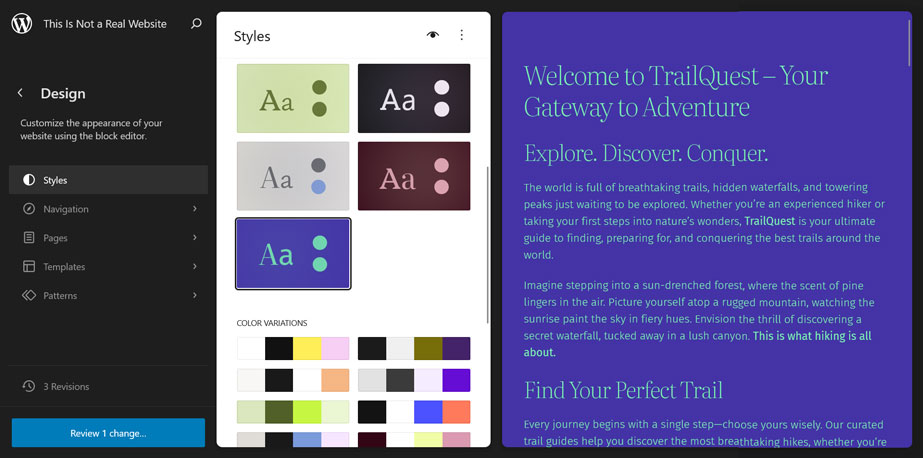Choose the maroon style variation thumbnail

pyautogui.click(x=414, y=176)
